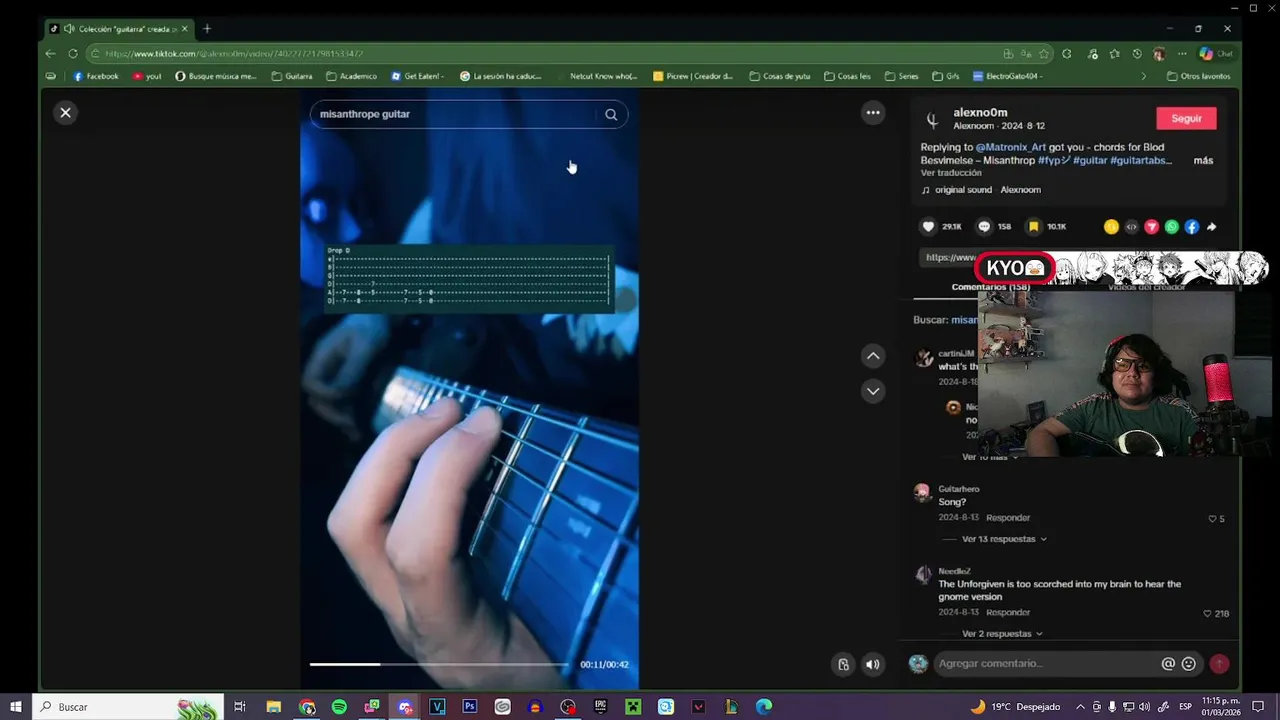Follow alexno0m with the Seguir button

point(1186,118)
